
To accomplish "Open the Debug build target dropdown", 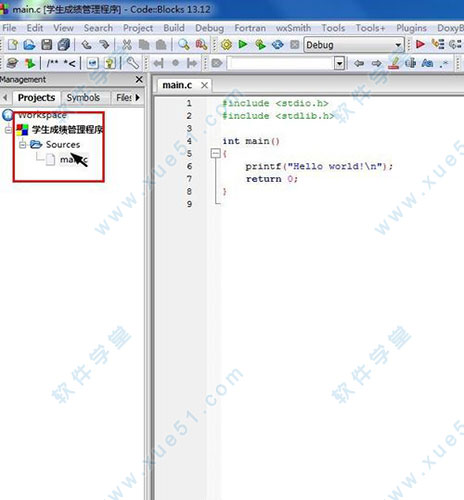I will pos(398,45).
